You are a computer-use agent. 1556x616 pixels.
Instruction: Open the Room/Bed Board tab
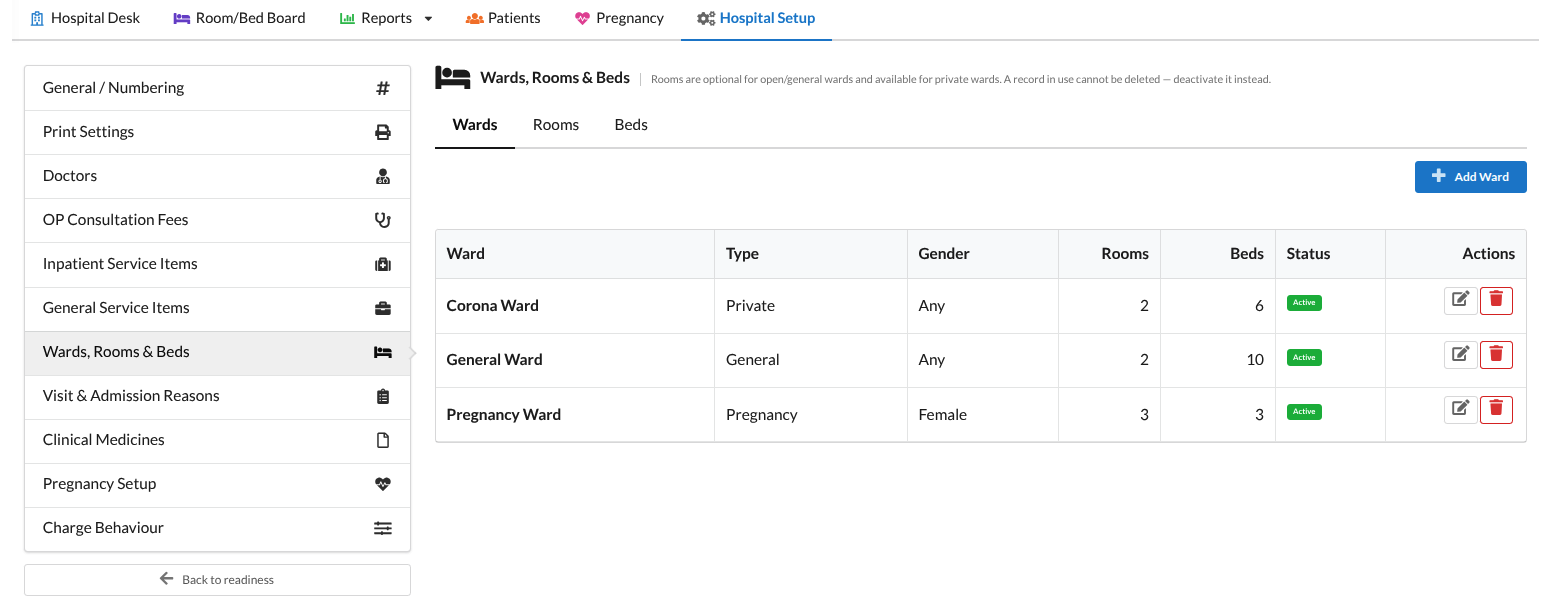(x=240, y=18)
